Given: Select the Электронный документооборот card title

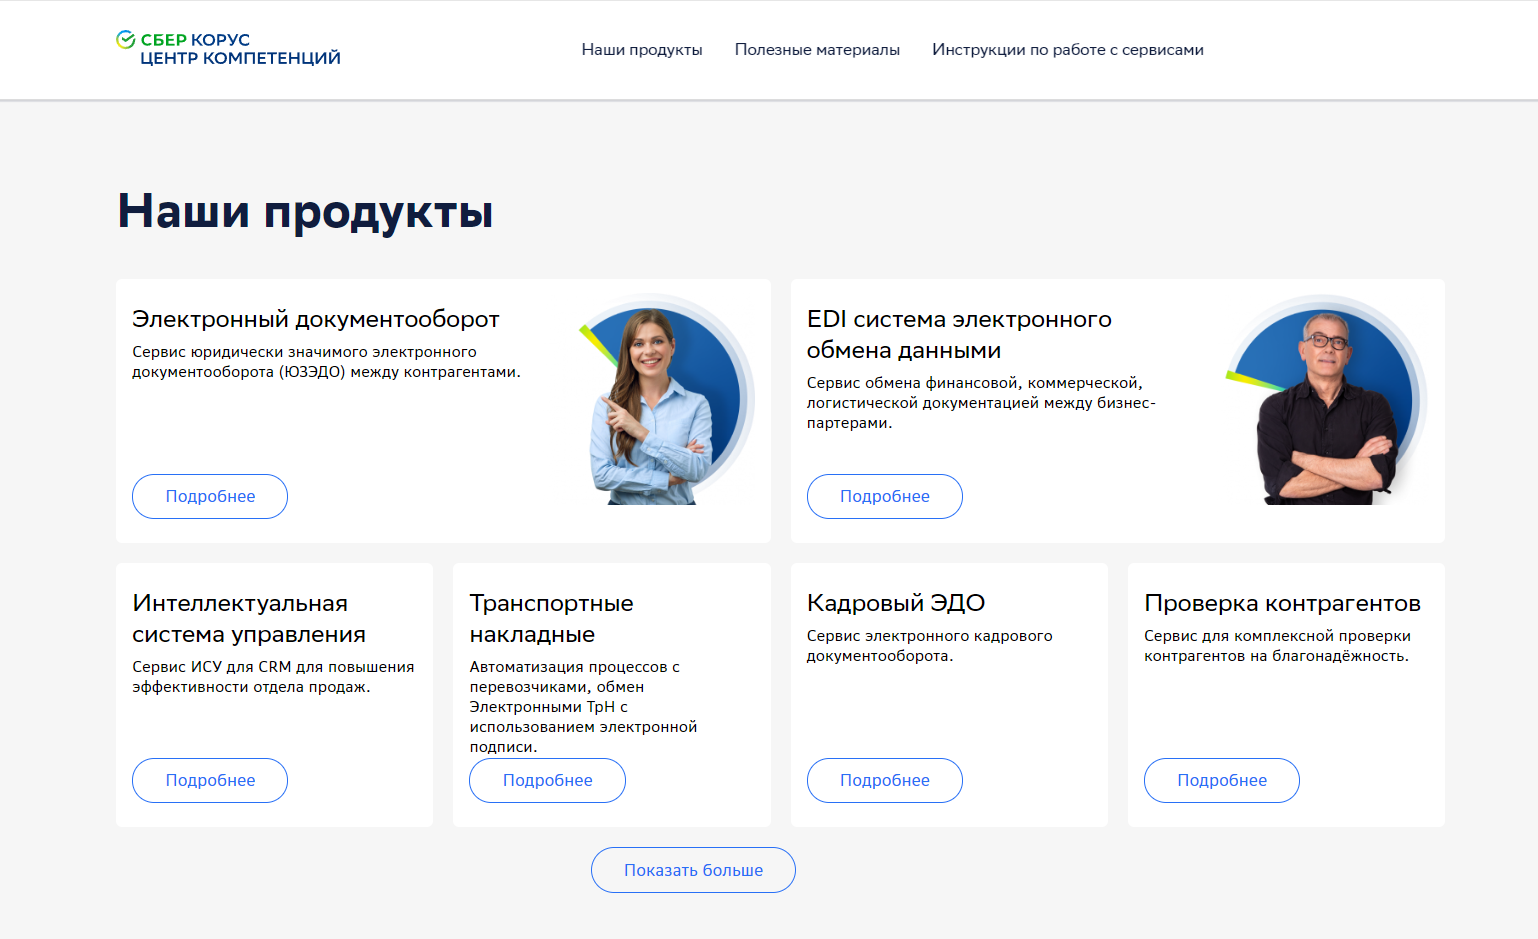Looking at the screenshot, I should click(x=316, y=320).
